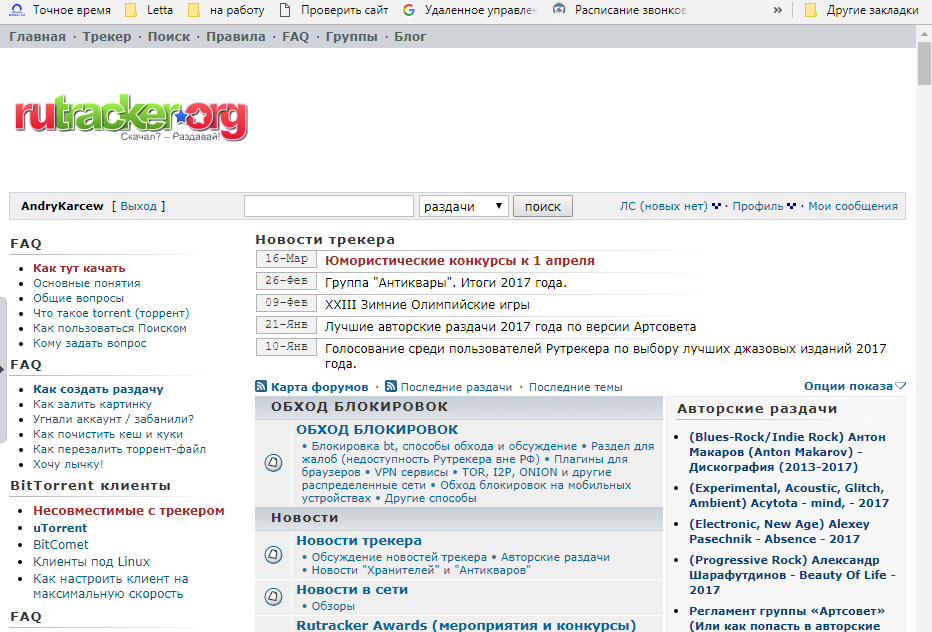Expand the Профиль dropdown arrow

coord(791,206)
